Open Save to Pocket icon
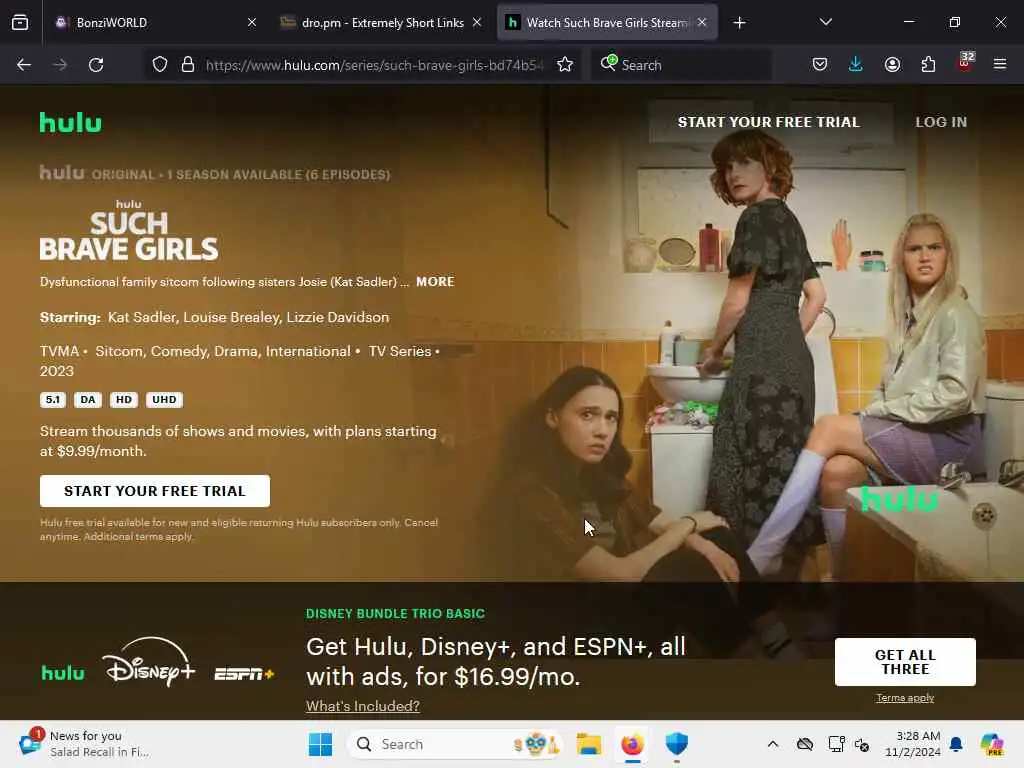Viewport: 1024px width, 768px height. (820, 64)
